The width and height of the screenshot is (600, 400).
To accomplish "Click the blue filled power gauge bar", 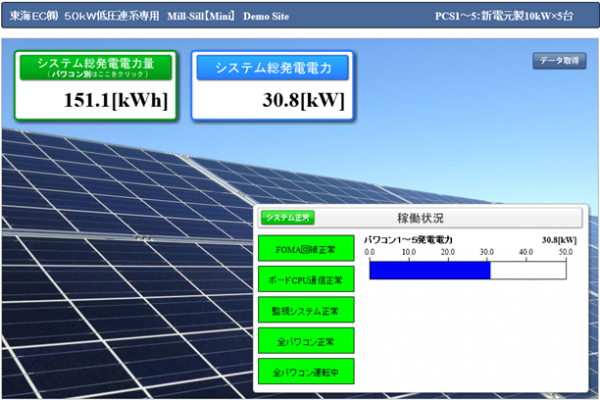I will click(429, 269).
